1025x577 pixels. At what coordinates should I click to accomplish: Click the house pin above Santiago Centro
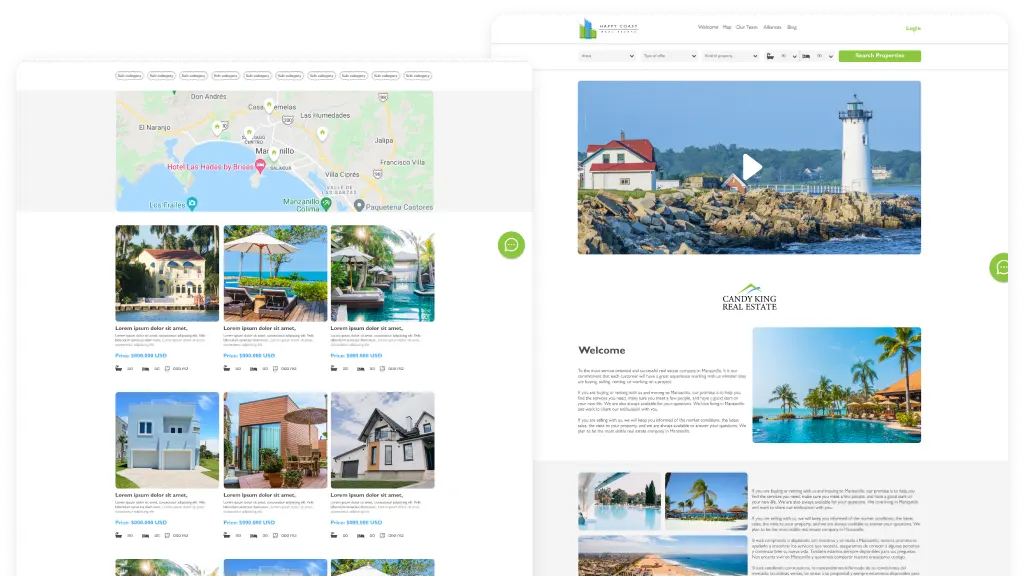[x=248, y=133]
